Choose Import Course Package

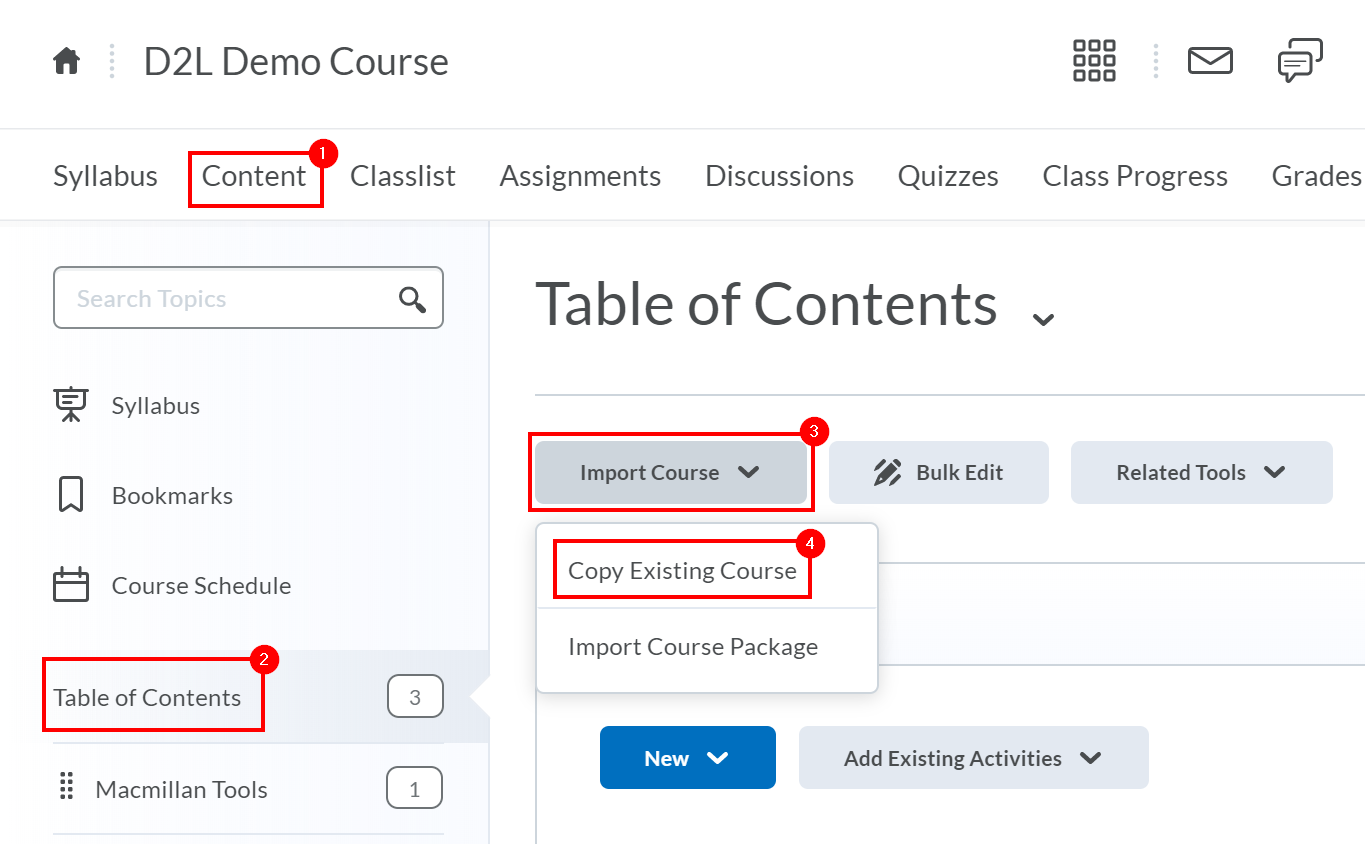point(693,647)
